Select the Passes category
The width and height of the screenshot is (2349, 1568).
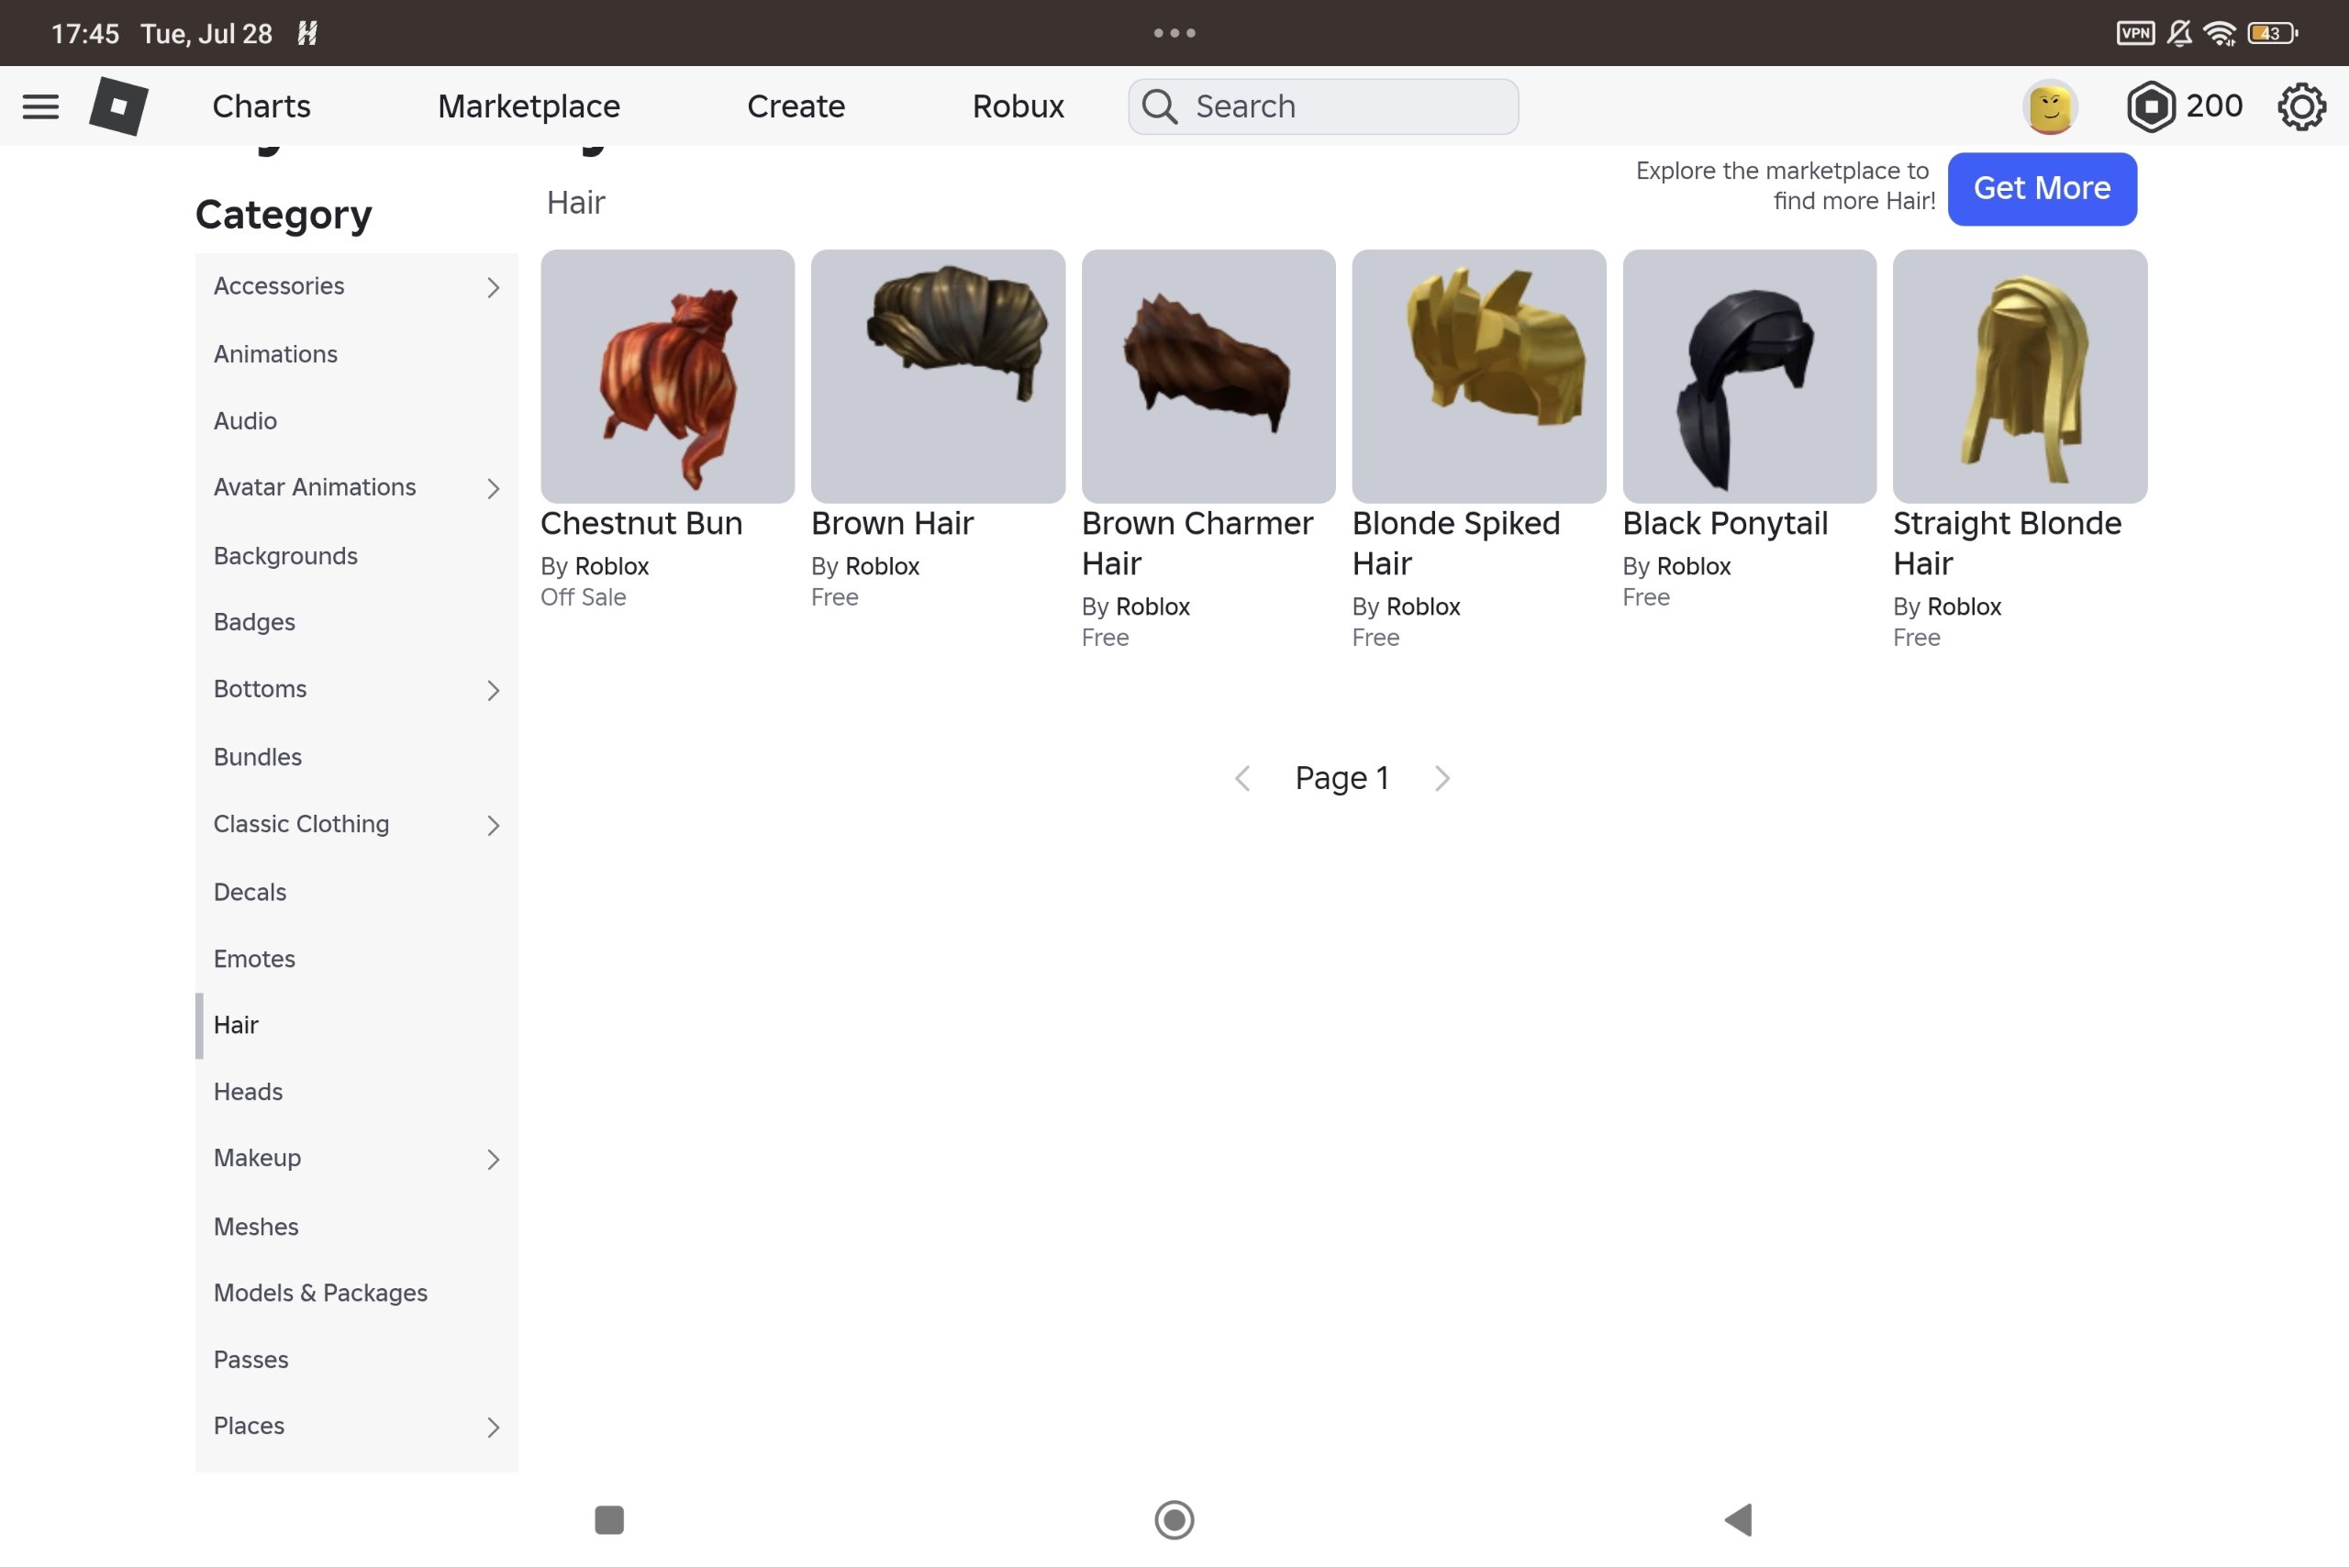coord(356,1360)
